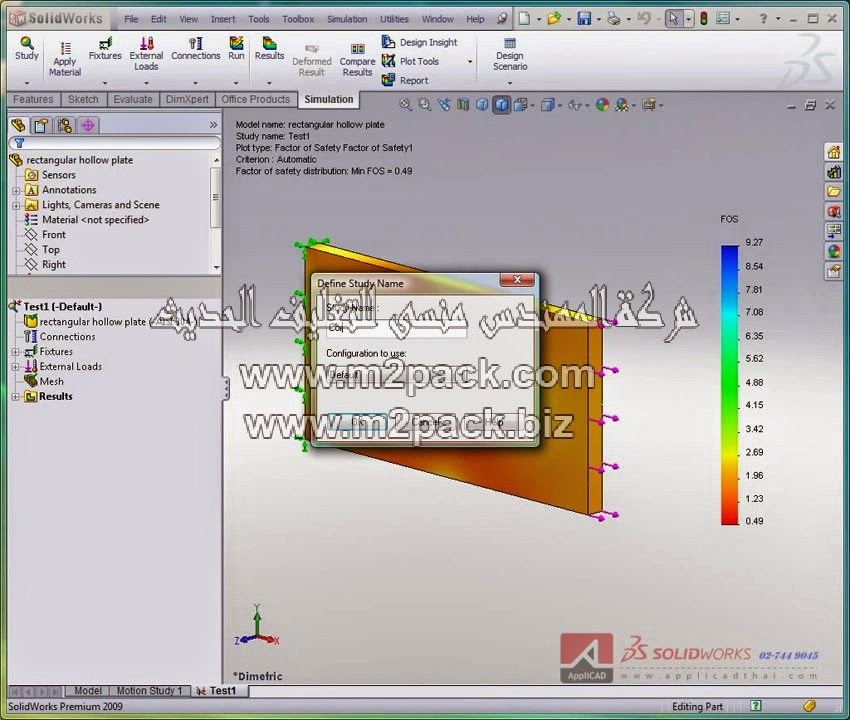Click the Deformed Result button

pos(311,60)
